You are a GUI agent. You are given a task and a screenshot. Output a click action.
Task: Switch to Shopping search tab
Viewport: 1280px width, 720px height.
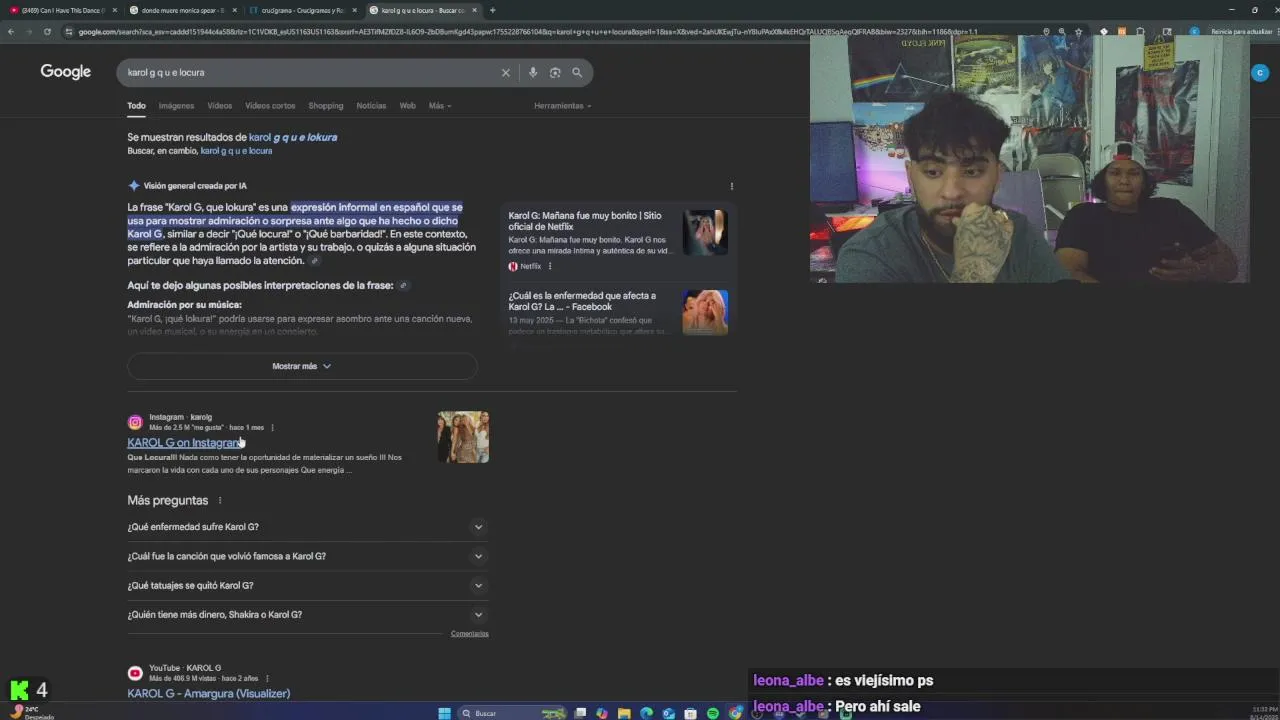click(325, 105)
